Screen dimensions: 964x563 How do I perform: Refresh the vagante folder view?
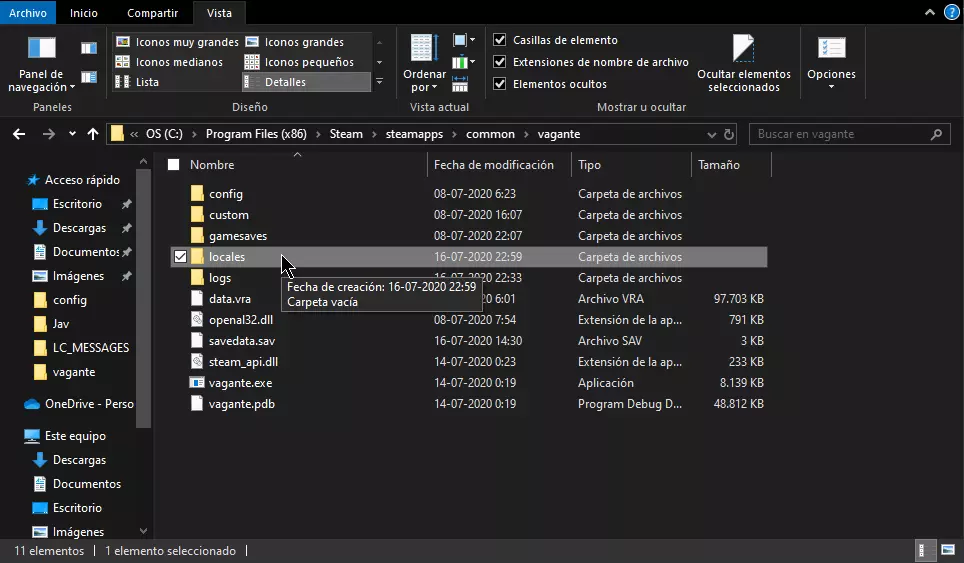pyautogui.click(x=729, y=134)
